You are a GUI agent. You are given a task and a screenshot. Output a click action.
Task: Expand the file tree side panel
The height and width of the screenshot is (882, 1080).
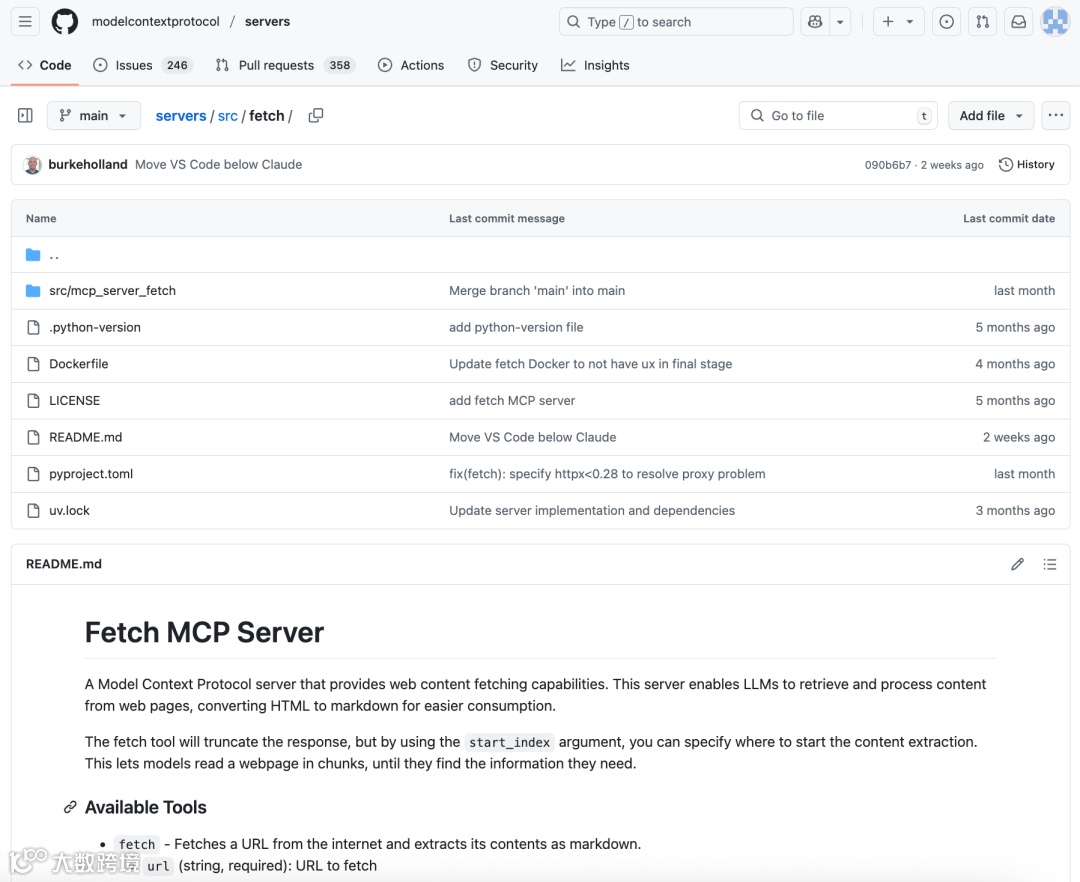(25, 116)
